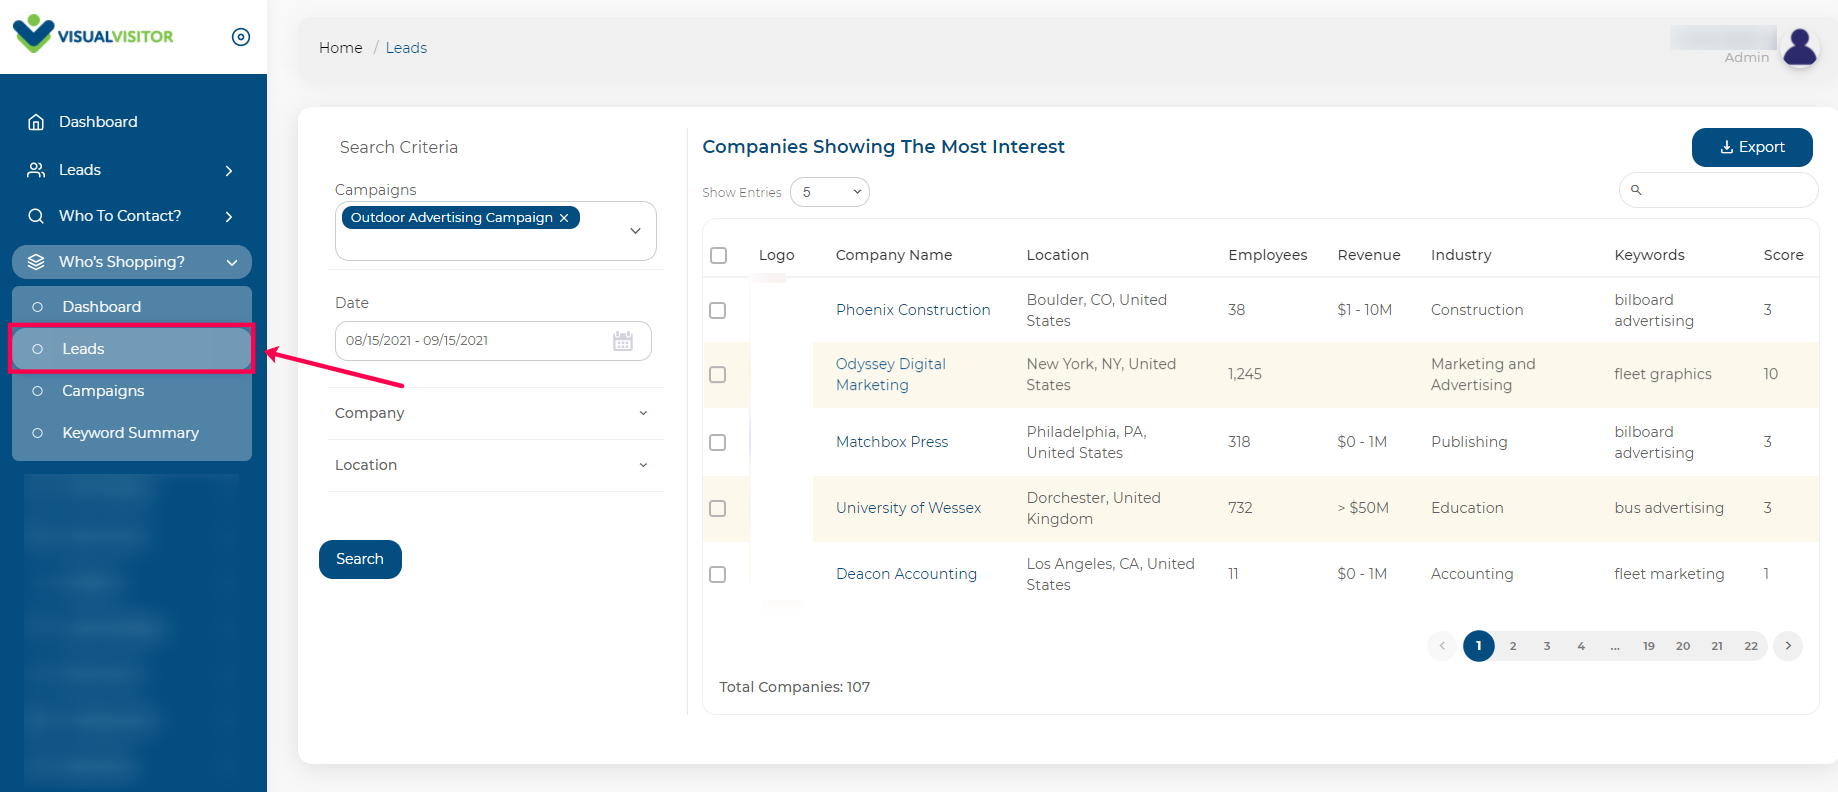Select current page 1 button

(x=1479, y=646)
